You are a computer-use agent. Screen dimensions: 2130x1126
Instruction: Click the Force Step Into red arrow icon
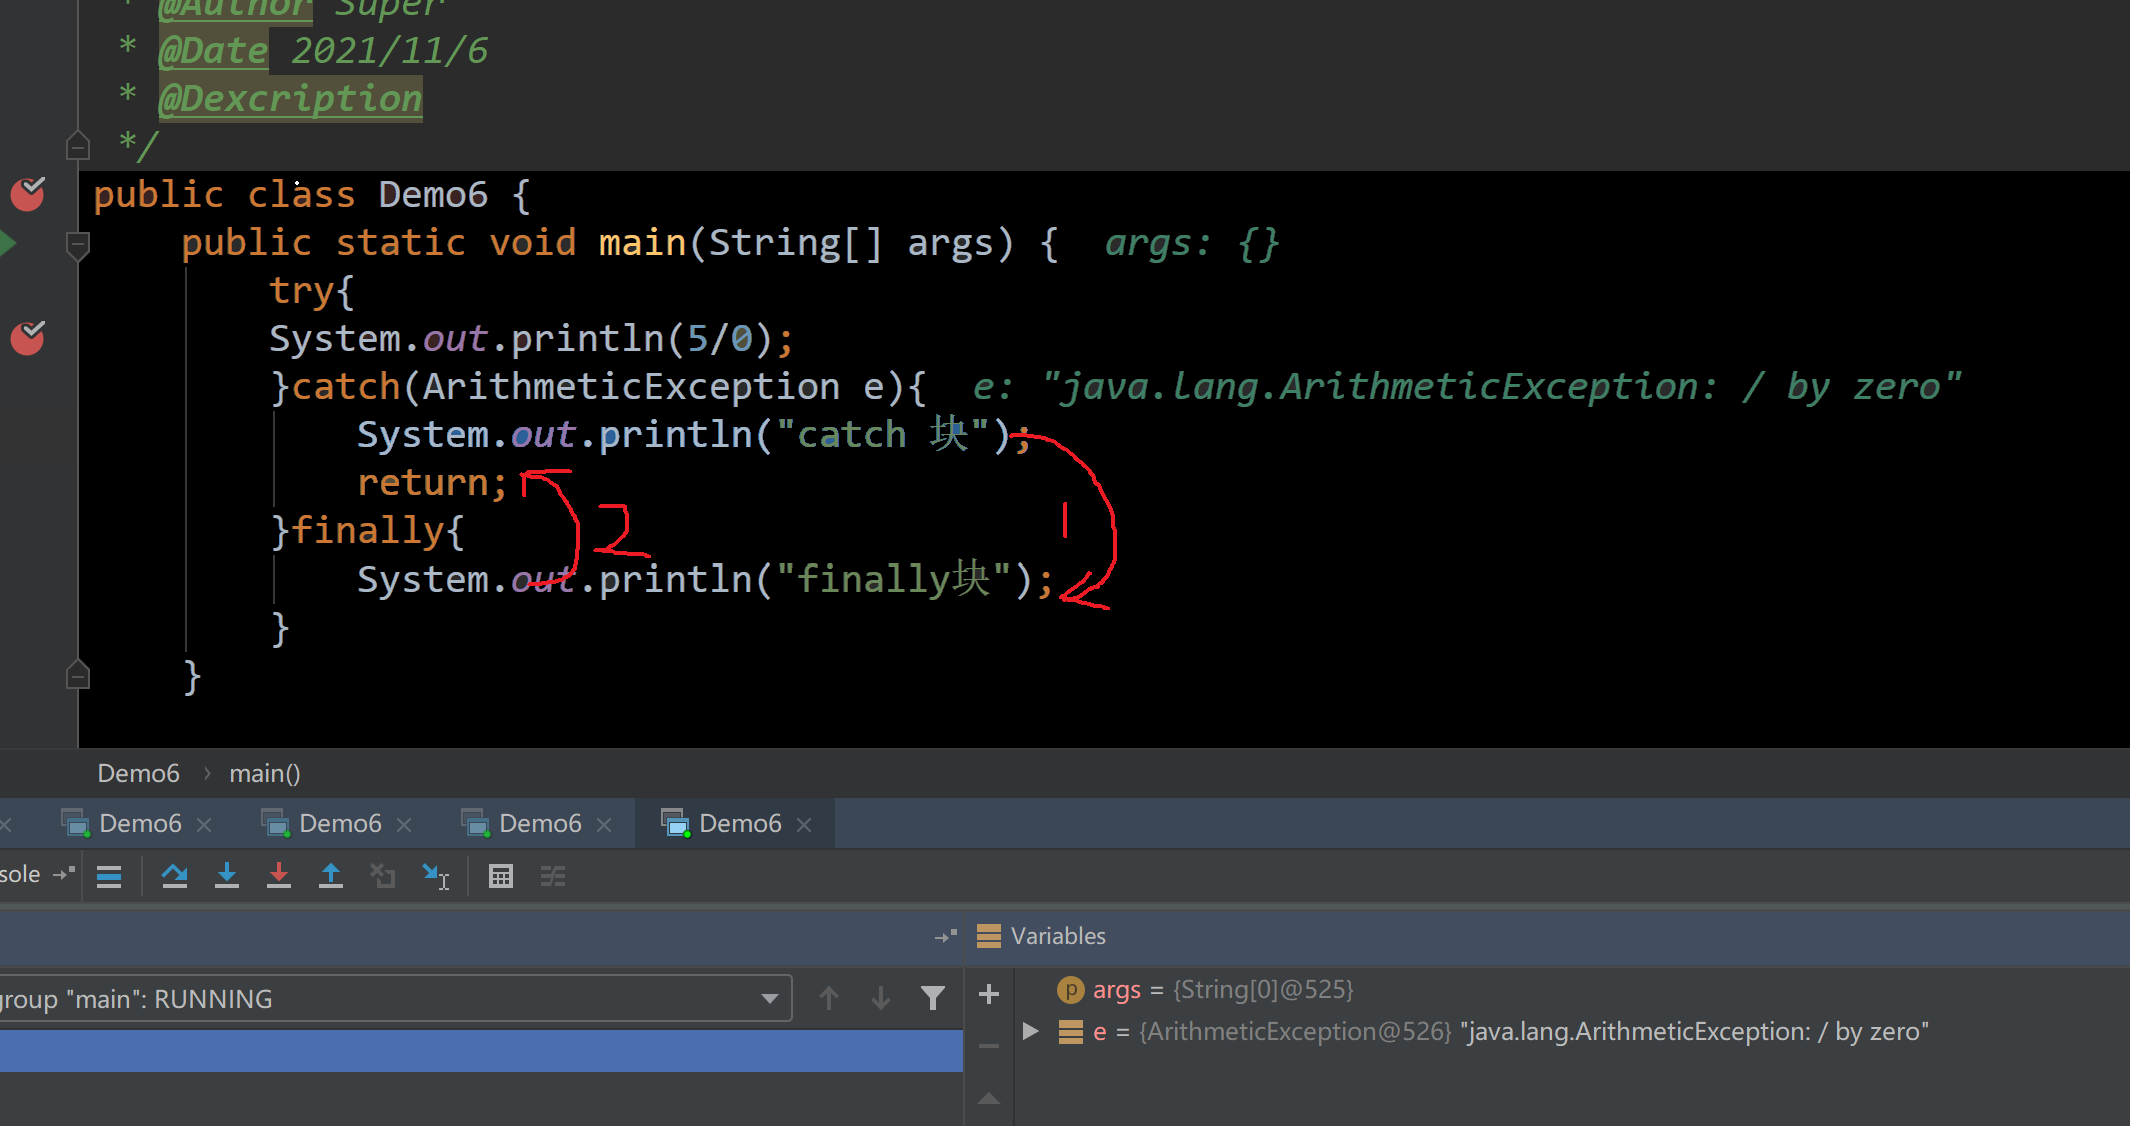(279, 876)
